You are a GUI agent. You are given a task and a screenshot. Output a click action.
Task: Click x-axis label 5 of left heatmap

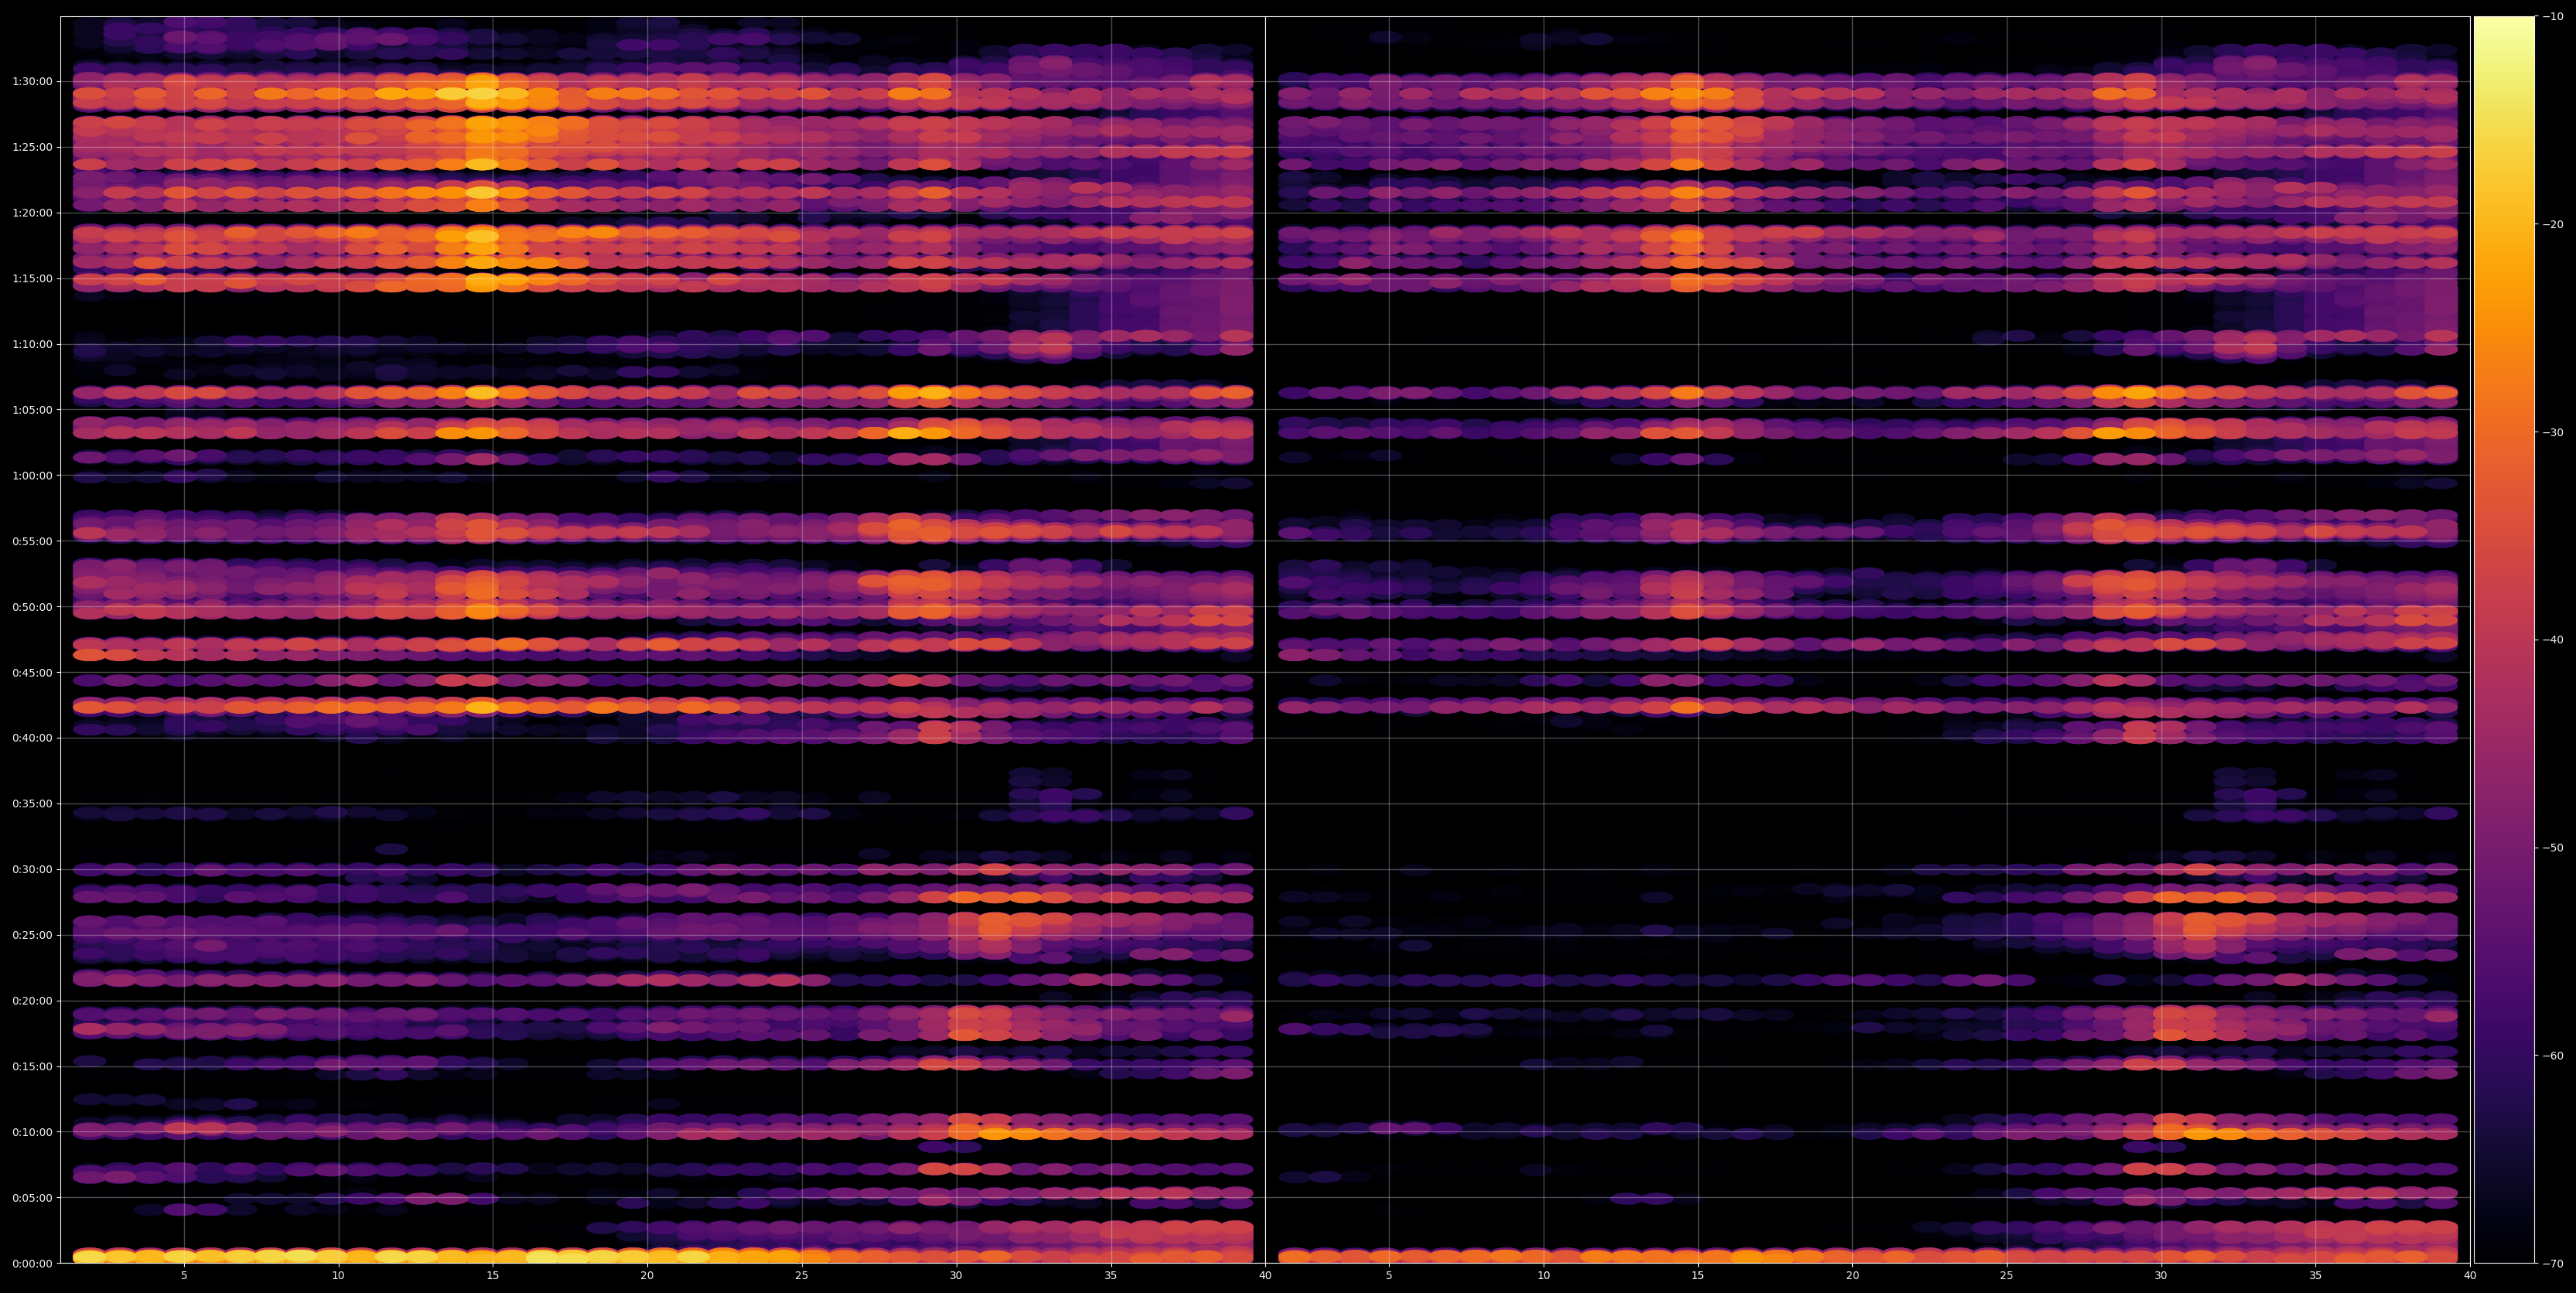pos(184,1276)
